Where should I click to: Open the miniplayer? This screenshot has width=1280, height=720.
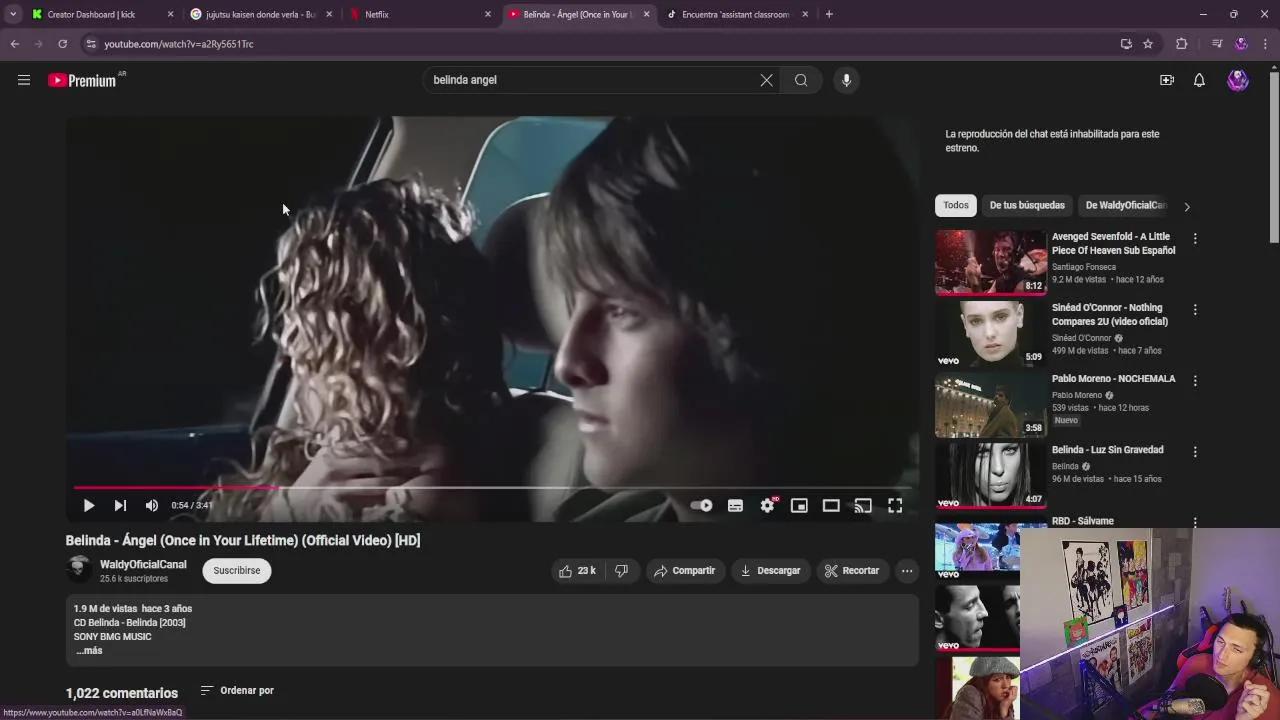point(799,506)
